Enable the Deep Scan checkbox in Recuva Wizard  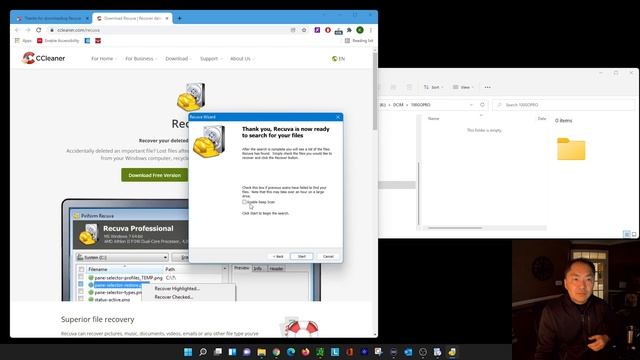click(244, 202)
